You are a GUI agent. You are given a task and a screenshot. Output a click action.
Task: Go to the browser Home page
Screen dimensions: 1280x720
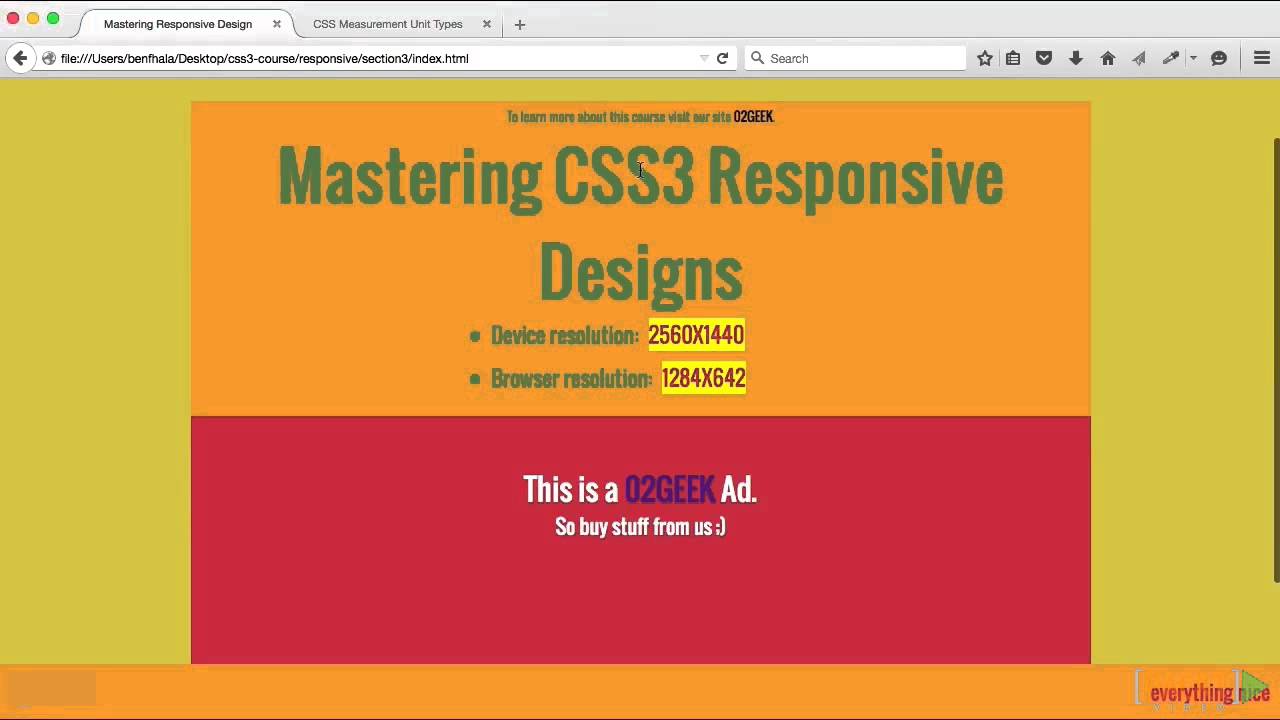click(1108, 58)
